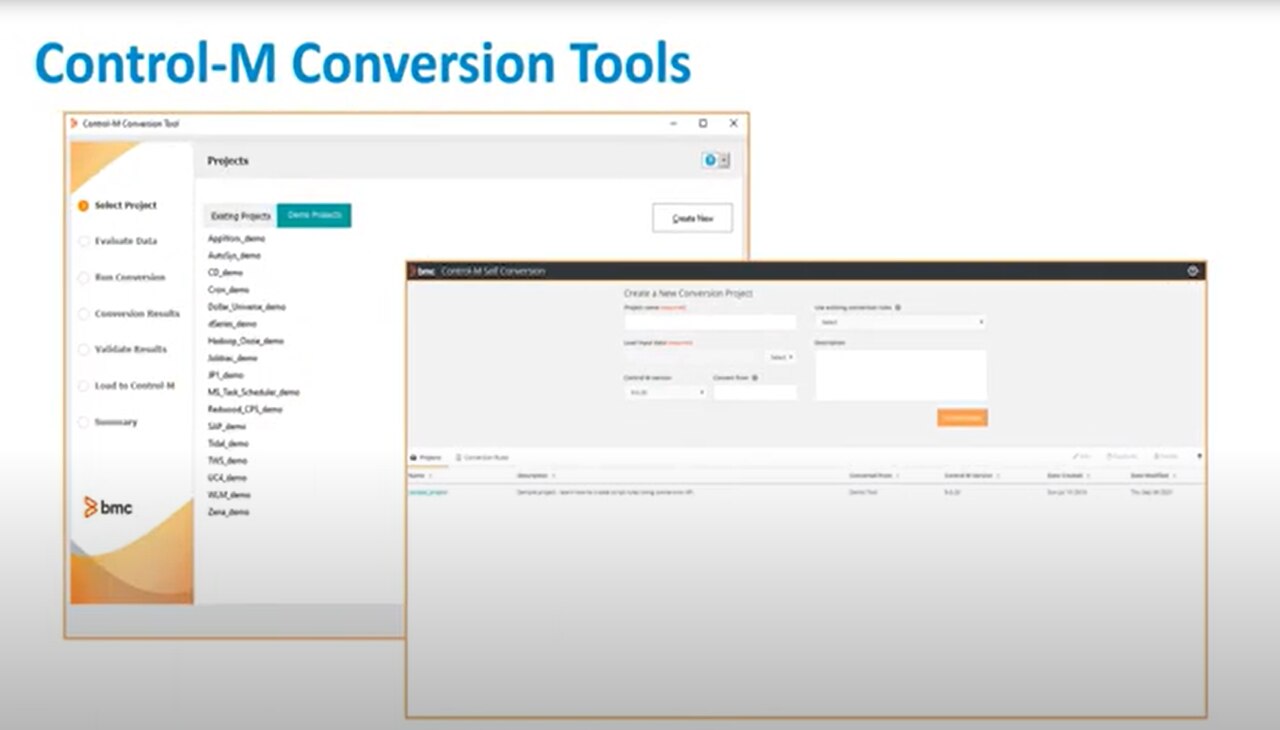Image resolution: width=1280 pixels, height=730 pixels.
Task: Sort projects table by Description column
Action: click(x=535, y=476)
